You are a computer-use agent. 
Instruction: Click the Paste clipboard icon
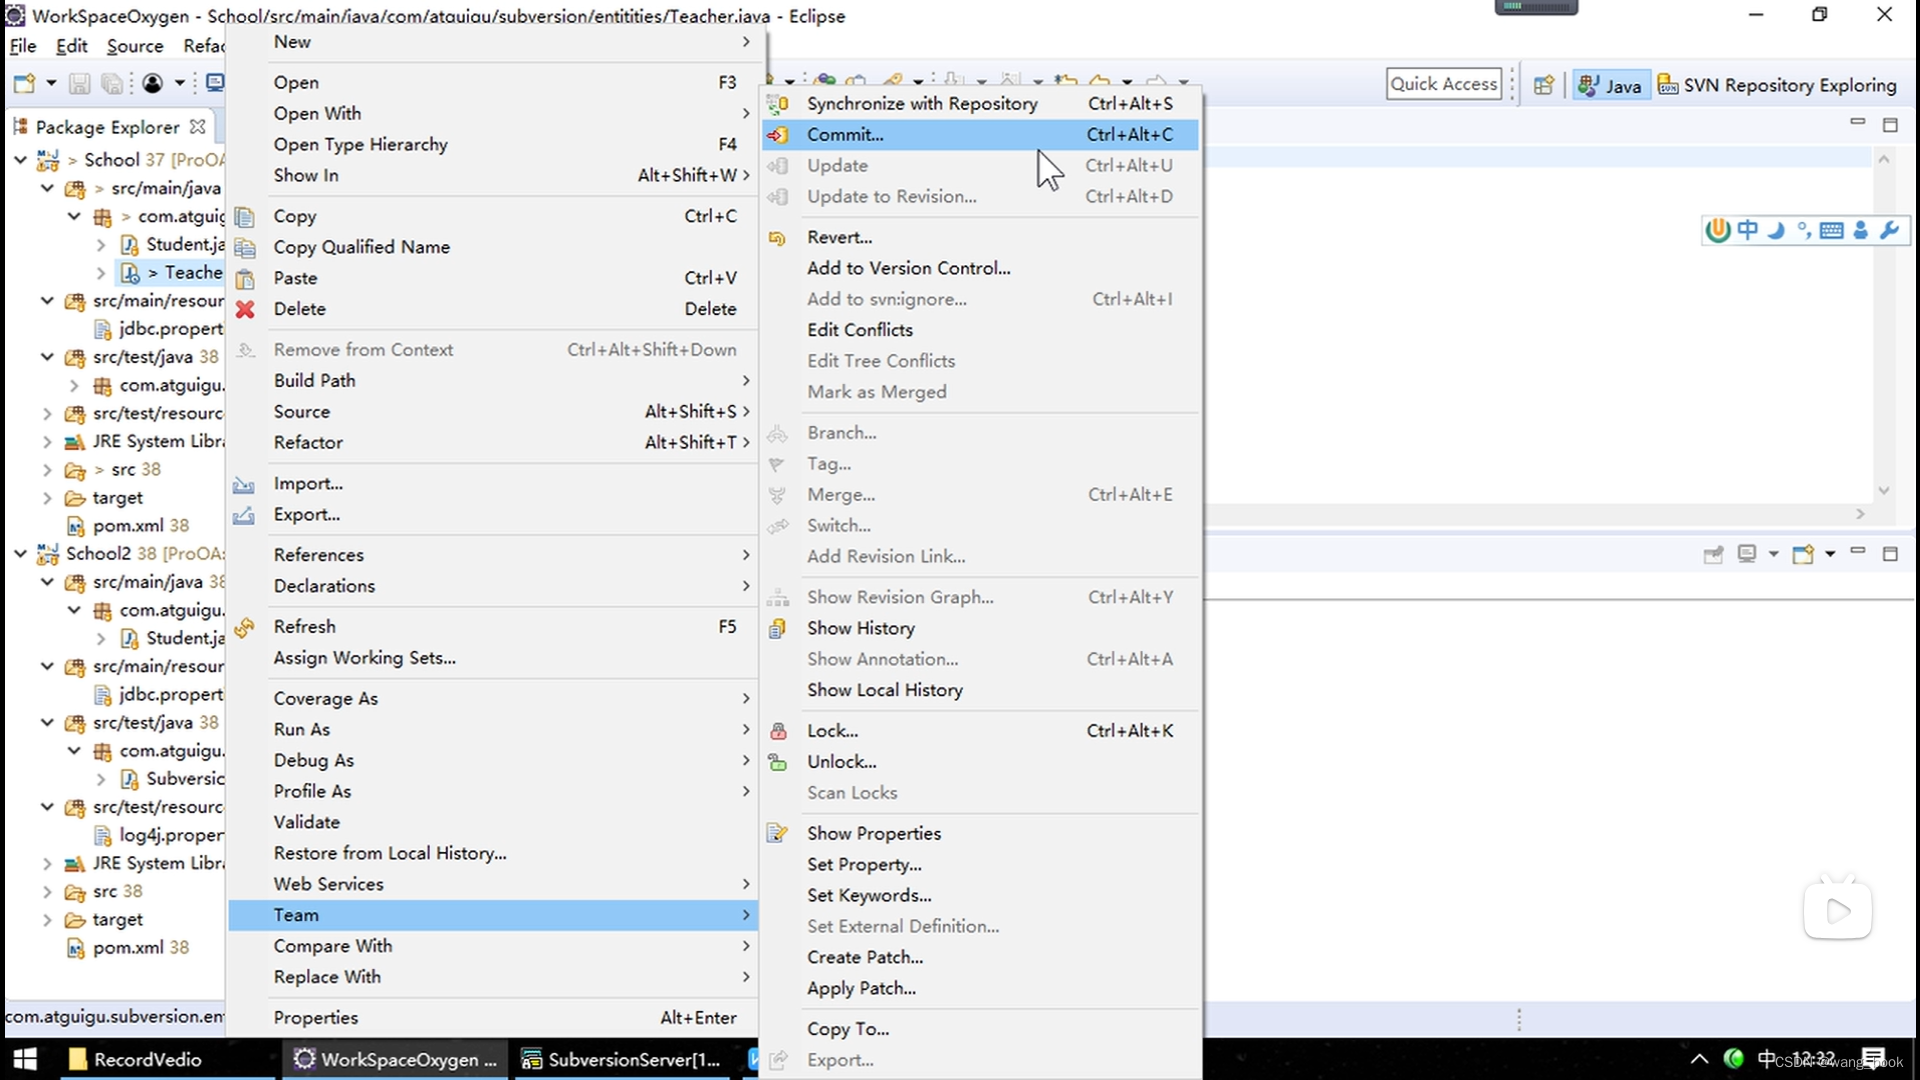coord(245,279)
